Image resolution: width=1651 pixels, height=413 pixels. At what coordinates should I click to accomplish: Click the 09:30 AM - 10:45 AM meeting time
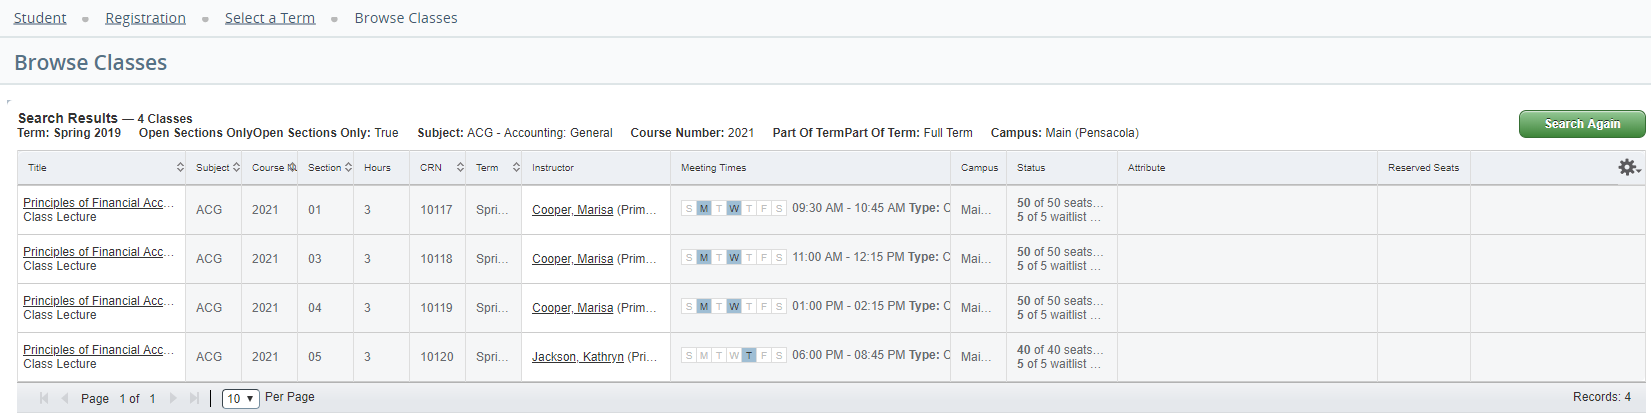click(x=848, y=208)
